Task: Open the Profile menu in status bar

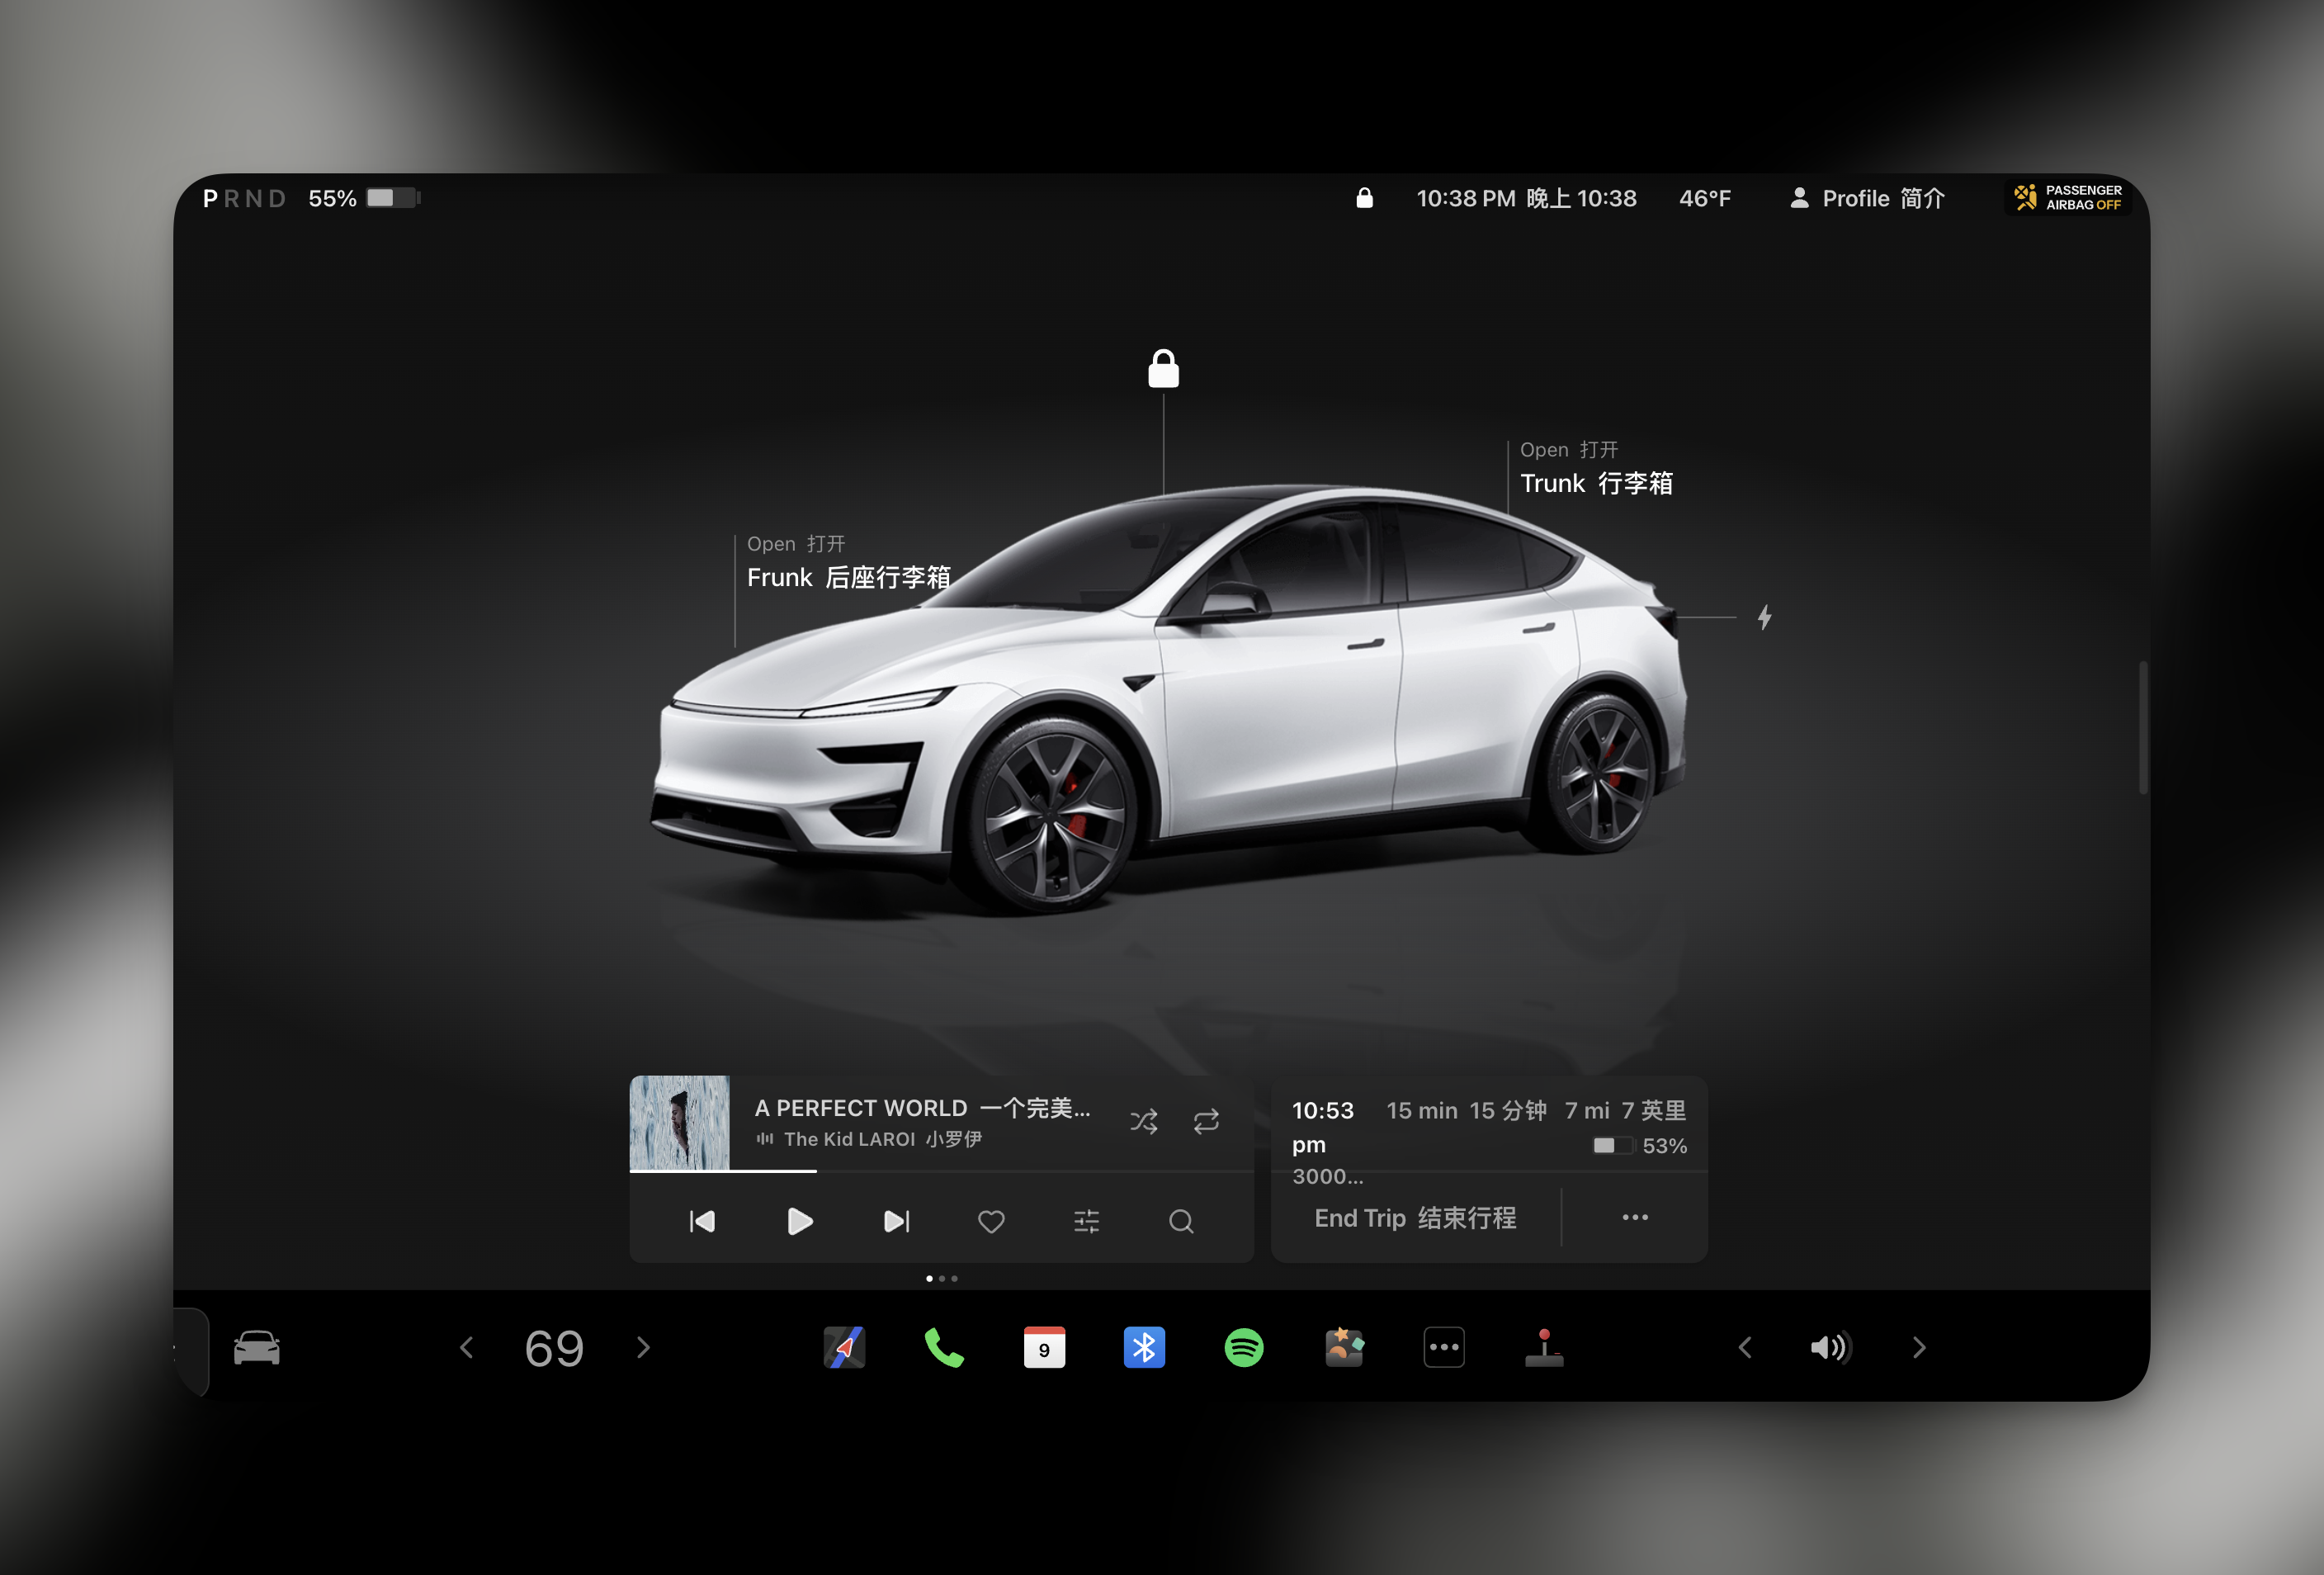Action: pyautogui.click(x=1866, y=198)
